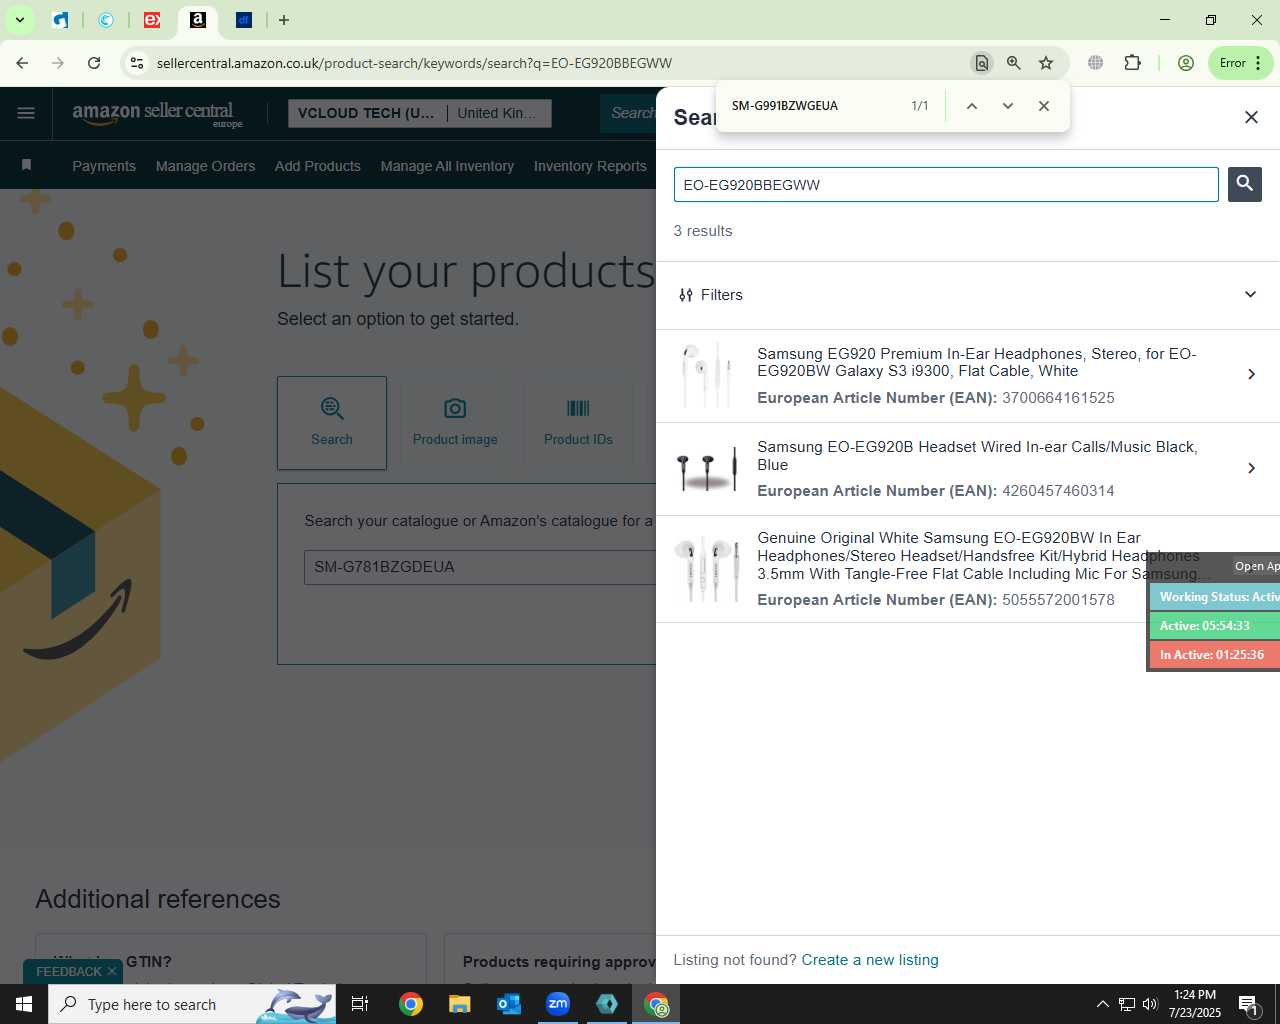Open Inventory Reports menu item
The width and height of the screenshot is (1280, 1024).
pyautogui.click(x=590, y=166)
